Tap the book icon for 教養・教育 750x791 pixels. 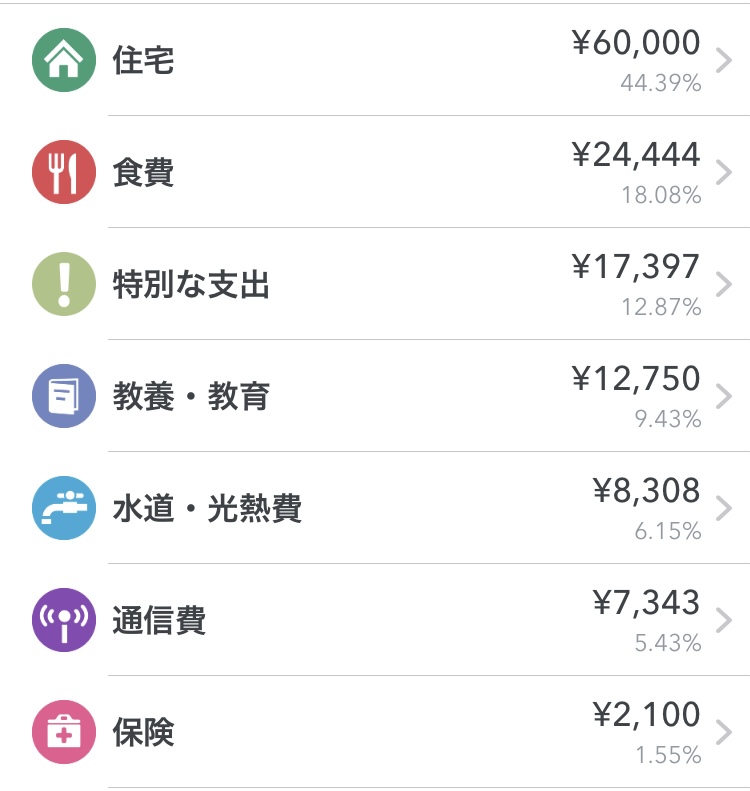[x=64, y=396]
